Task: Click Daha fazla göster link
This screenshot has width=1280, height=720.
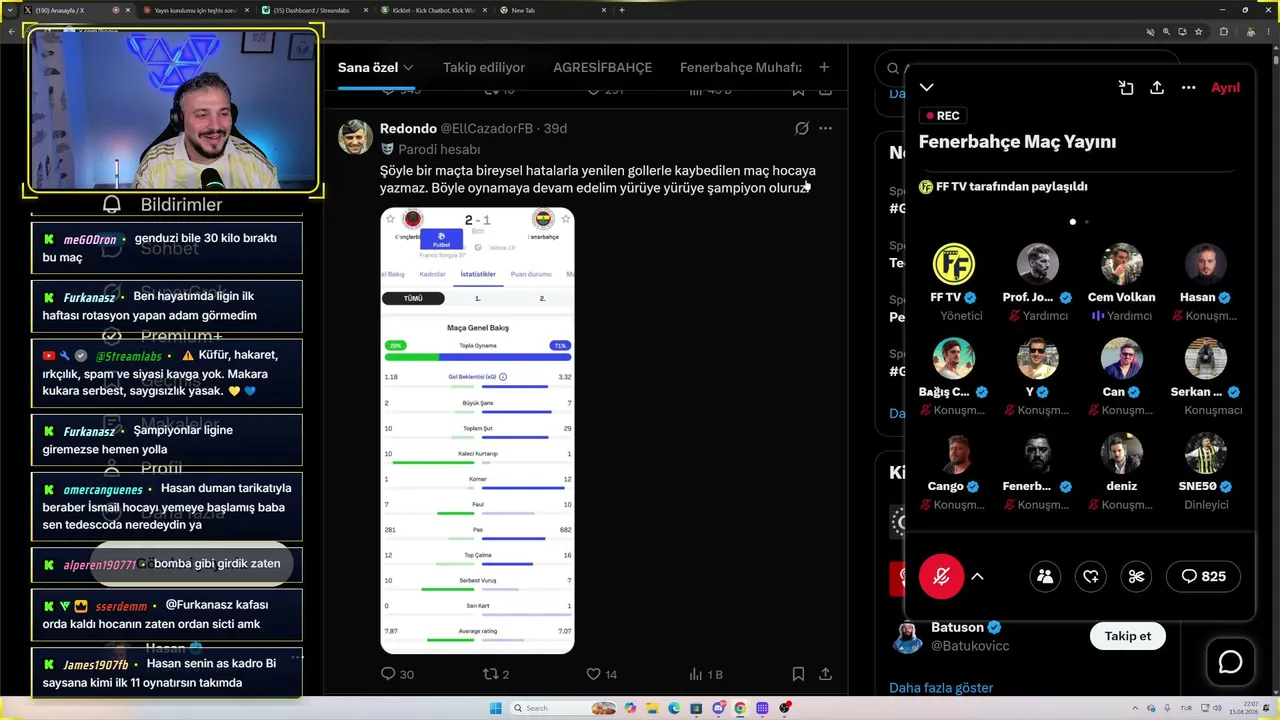Action: tap(941, 688)
